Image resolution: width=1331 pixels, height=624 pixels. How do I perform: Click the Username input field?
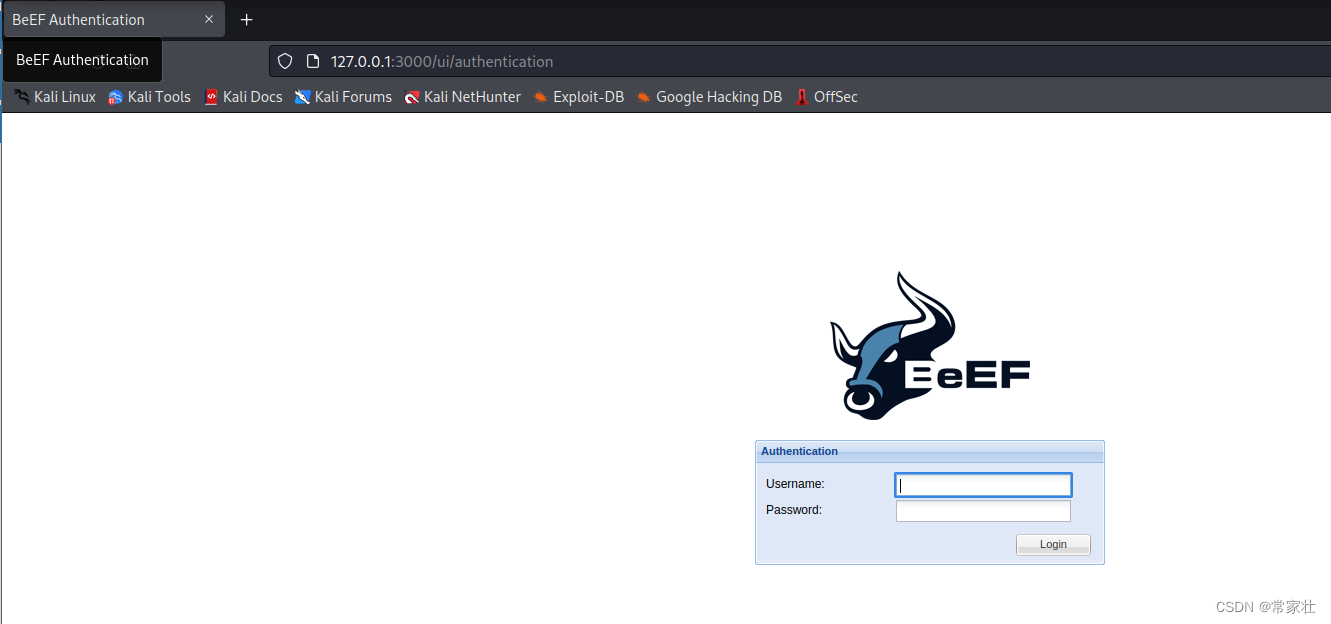[983, 485]
